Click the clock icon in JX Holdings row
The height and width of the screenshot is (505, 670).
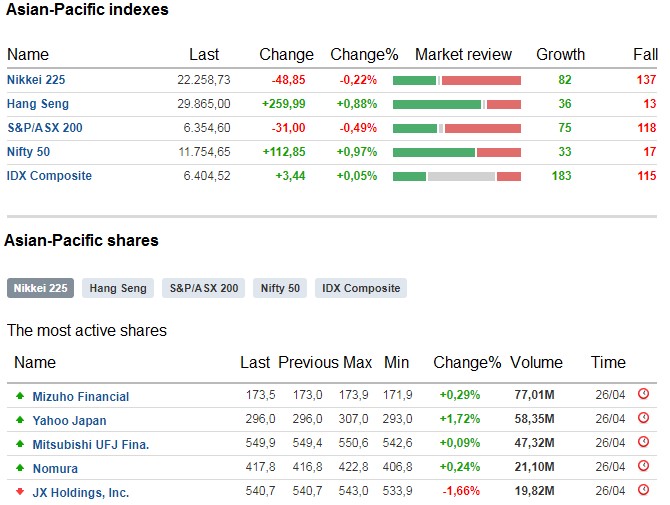(643, 492)
